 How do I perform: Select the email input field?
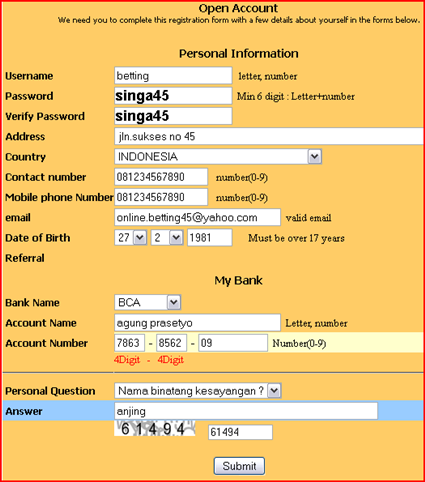(x=197, y=217)
